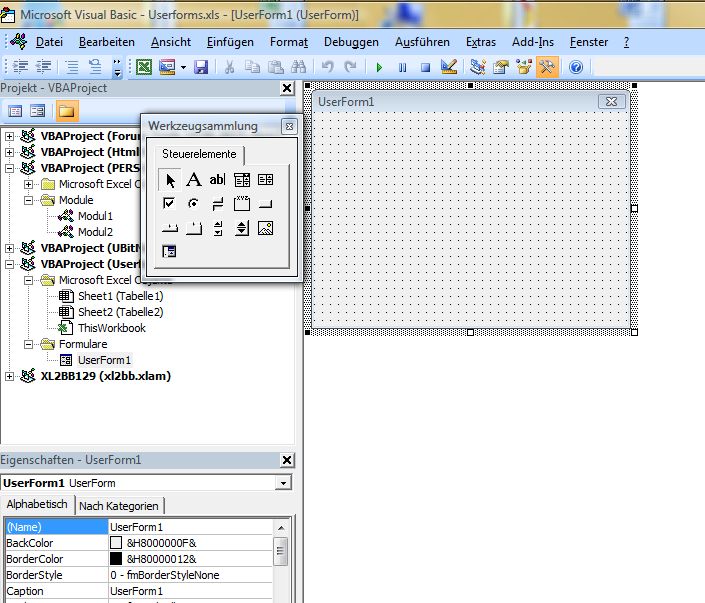This screenshot has height=603, width=705.
Task: Pick the CheckBox control tool
Action: point(169,204)
